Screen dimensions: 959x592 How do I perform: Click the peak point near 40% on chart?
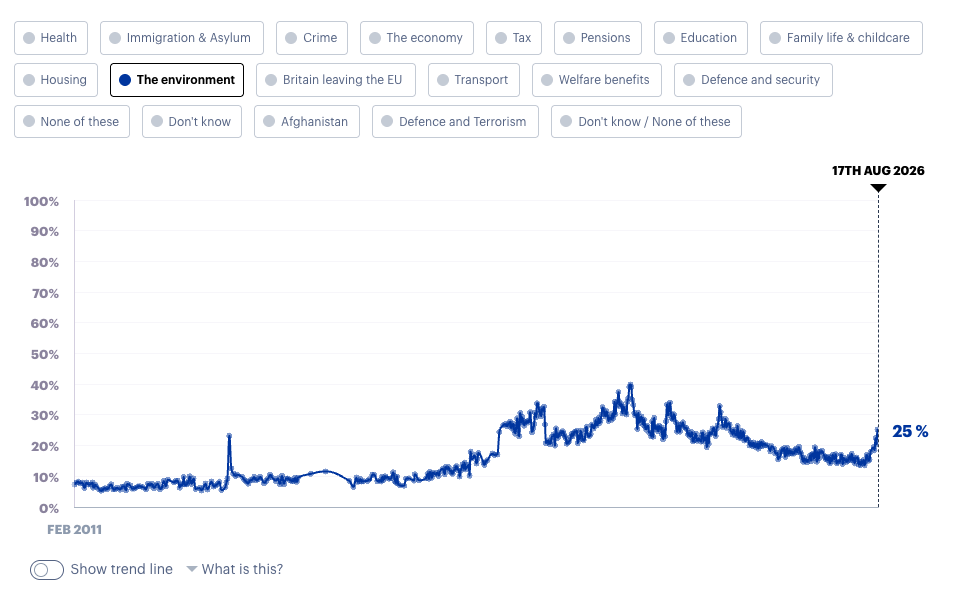click(630, 386)
